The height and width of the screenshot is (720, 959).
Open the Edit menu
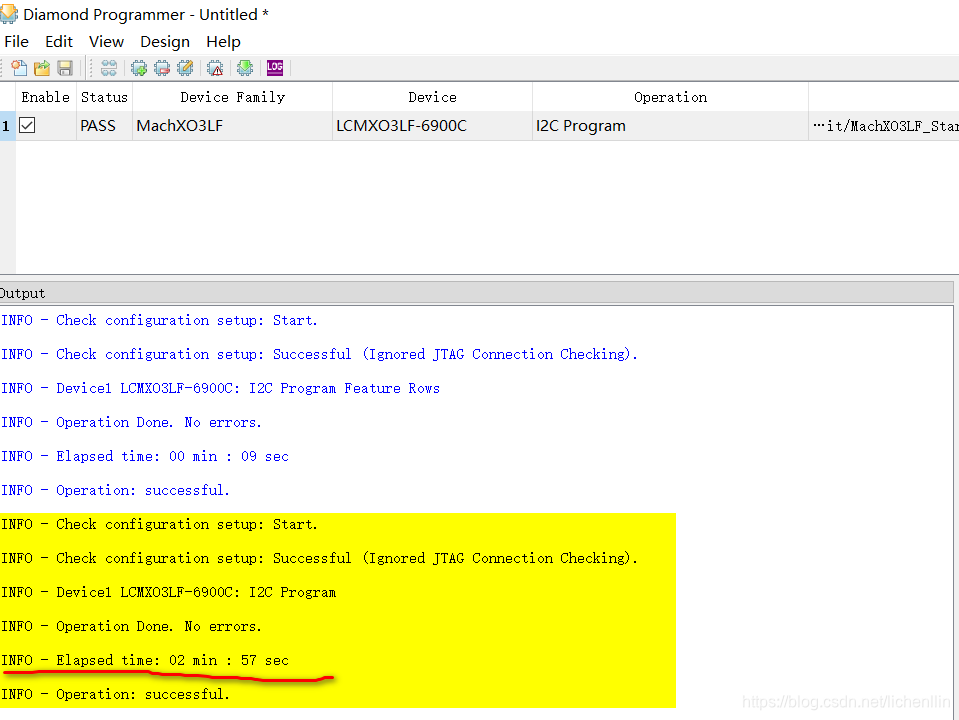point(59,42)
